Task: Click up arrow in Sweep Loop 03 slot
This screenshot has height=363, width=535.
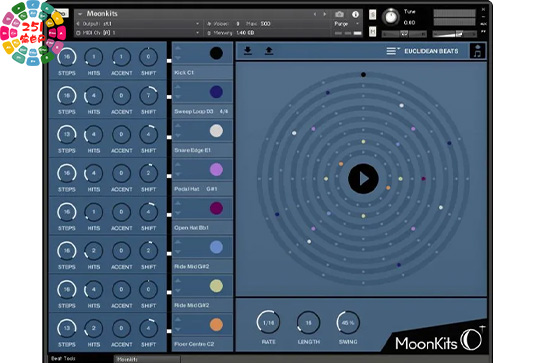Action: 177,87
